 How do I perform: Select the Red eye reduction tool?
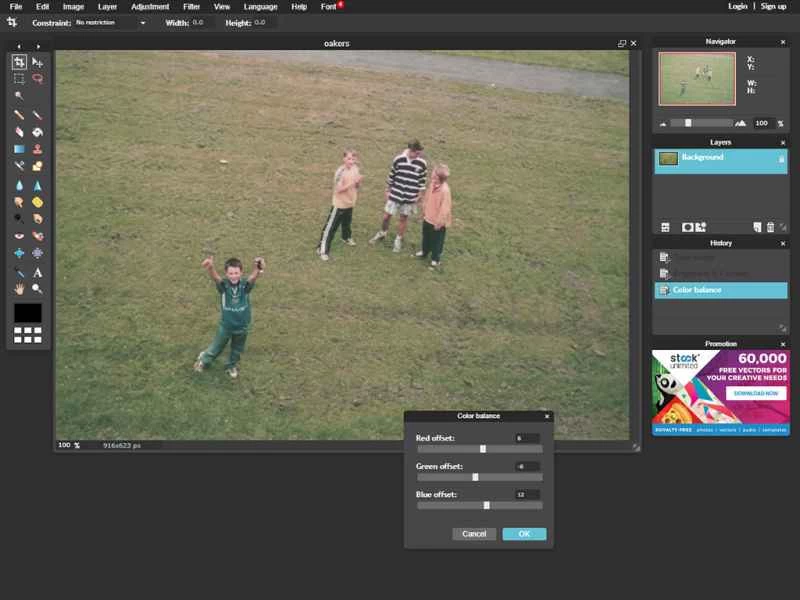click(x=19, y=236)
